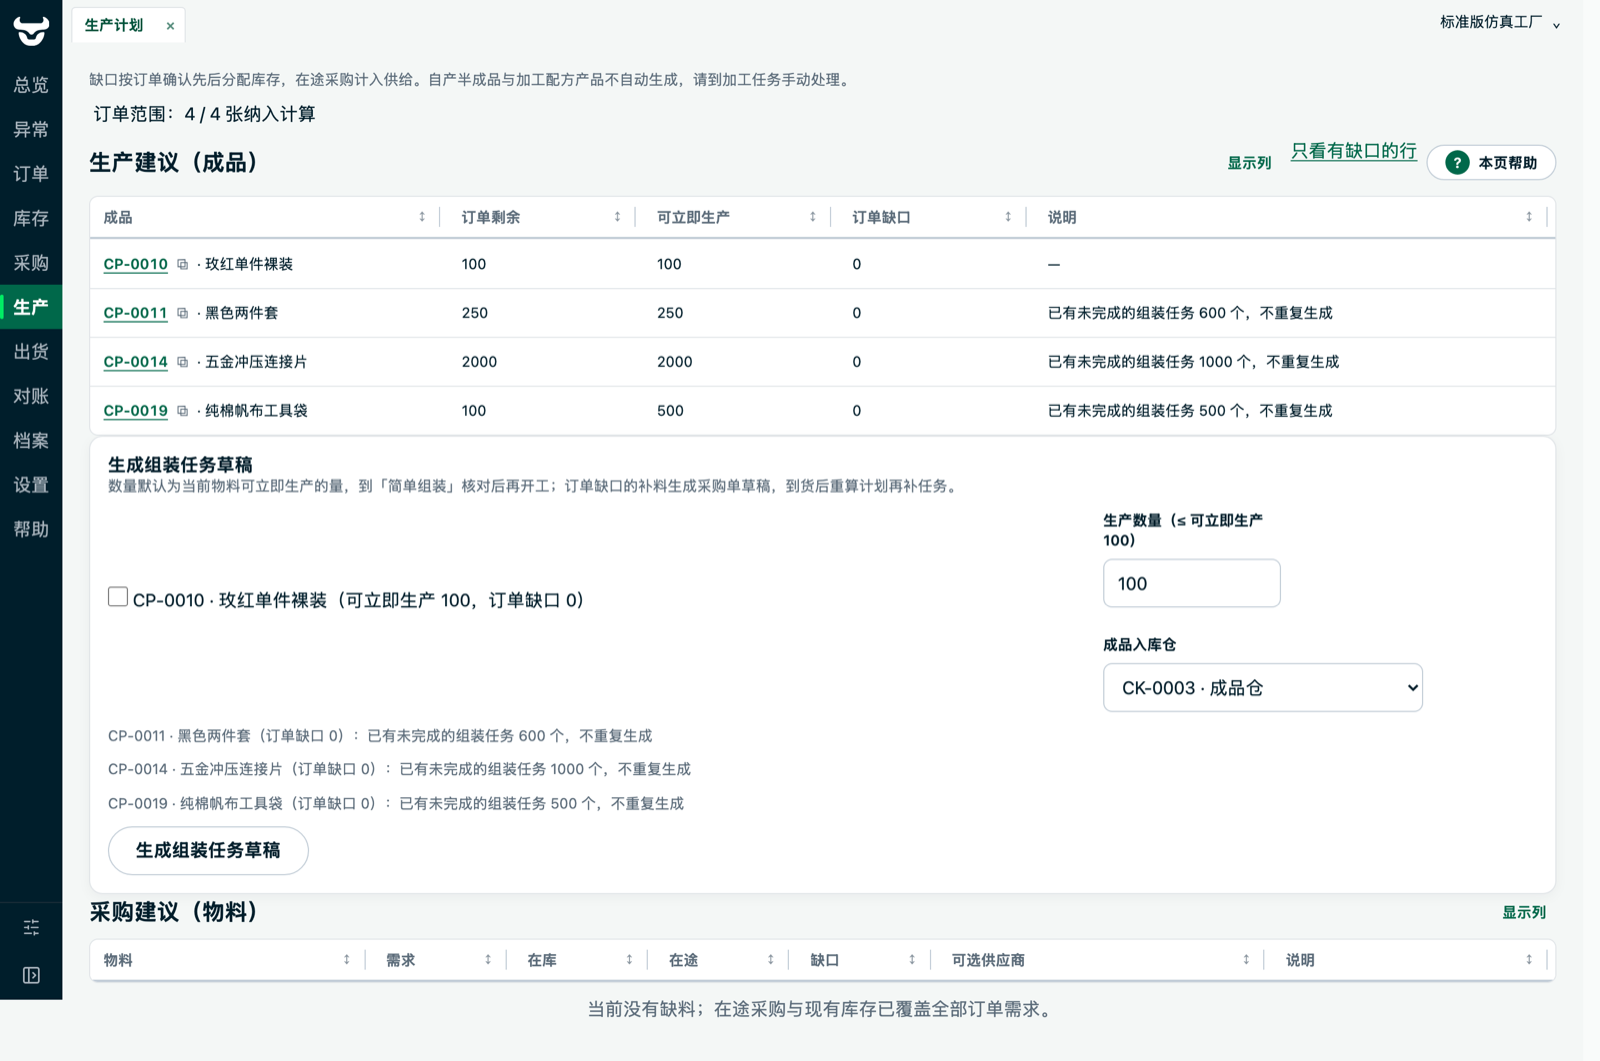The width and height of the screenshot is (1600, 1061).
Task: Navigate to 订单 sidebar item
Action: [31, 174]
